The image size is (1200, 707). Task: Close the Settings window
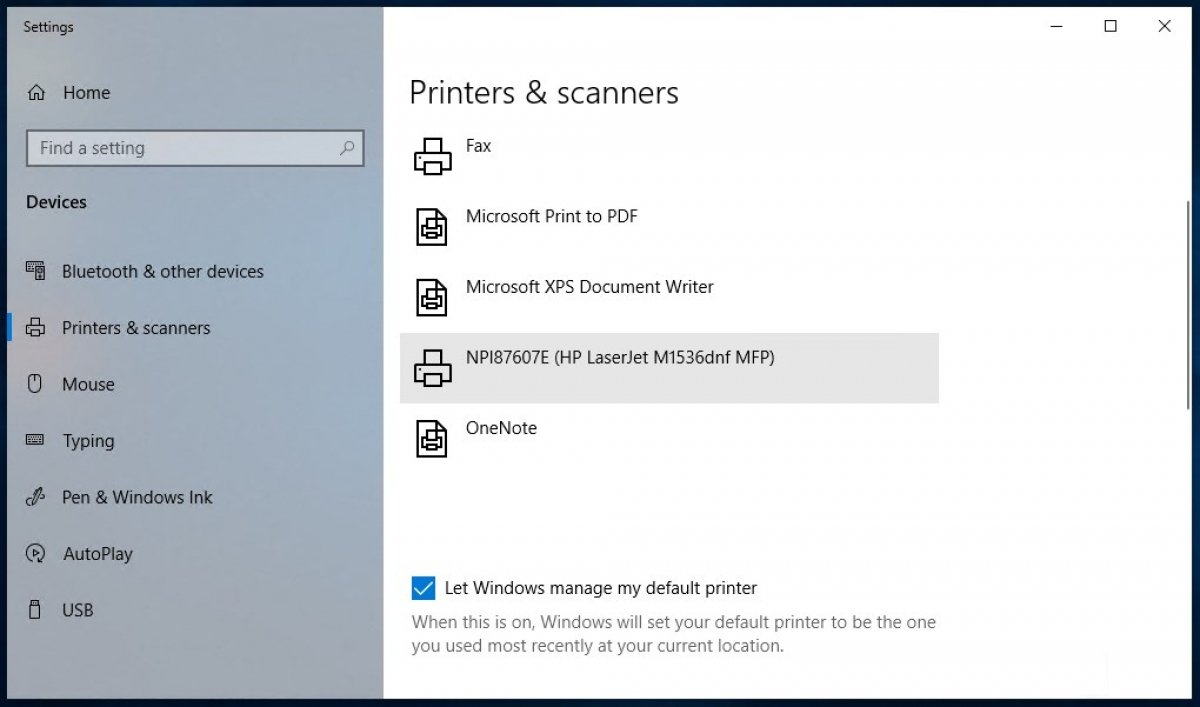click(1164, 27)
